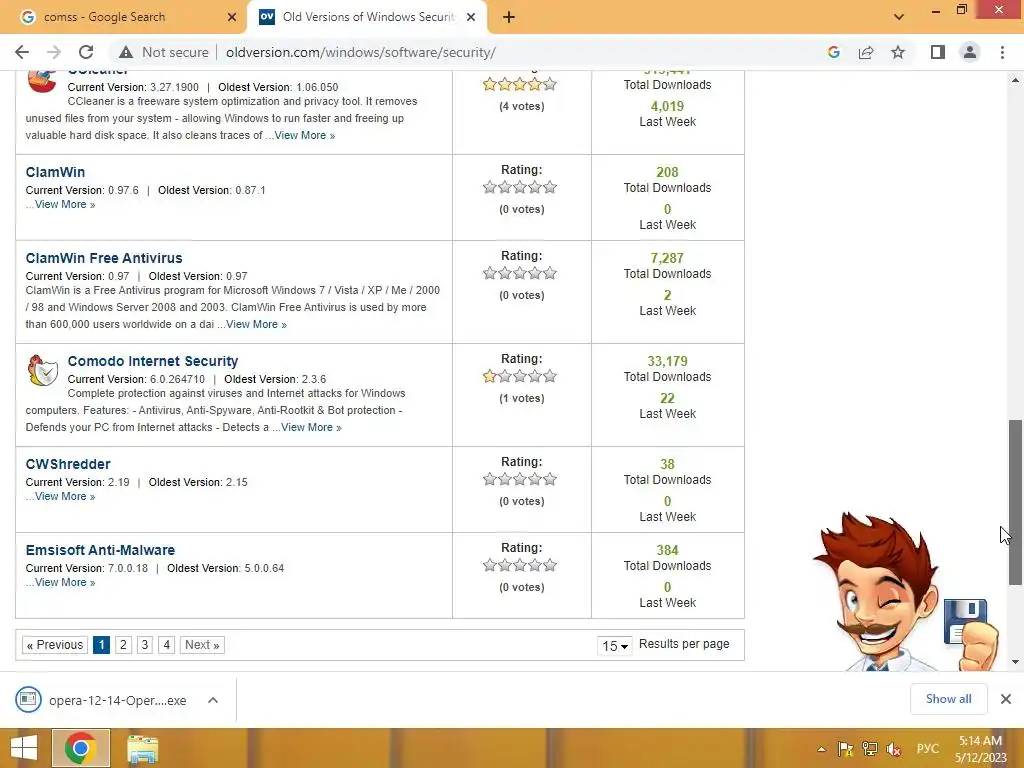Open the 15 results per page dropdown

[x=615, y=646]
